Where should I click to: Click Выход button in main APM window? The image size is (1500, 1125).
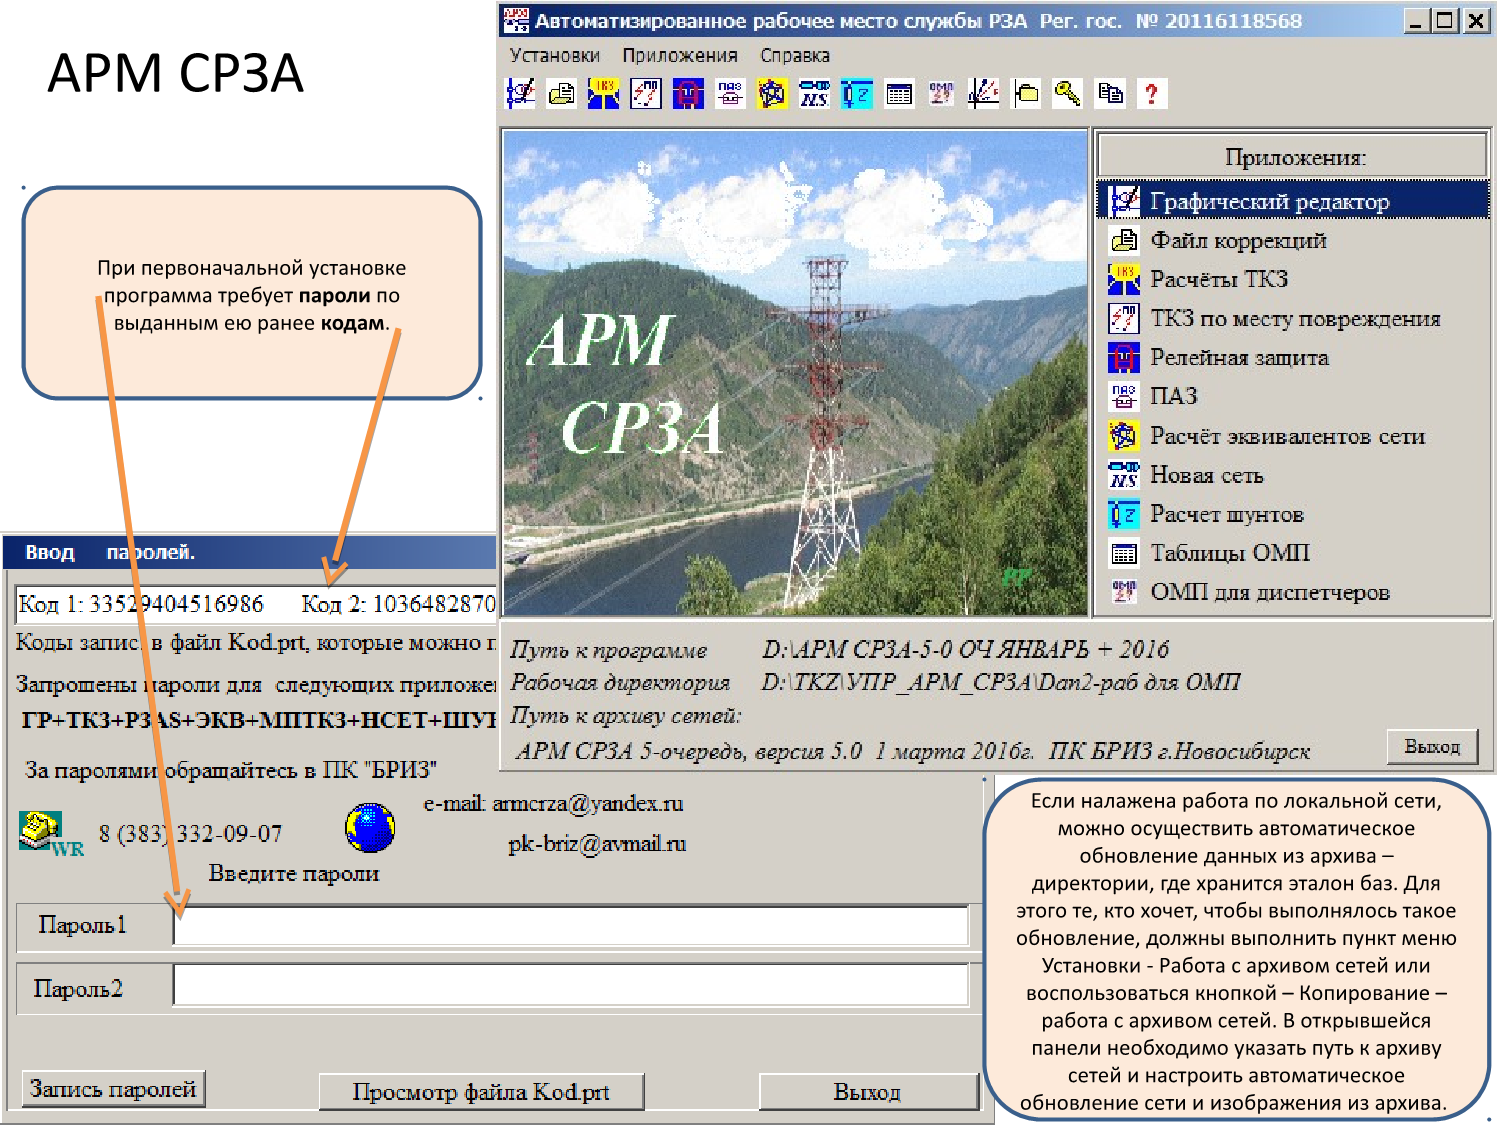point(1432,746)
